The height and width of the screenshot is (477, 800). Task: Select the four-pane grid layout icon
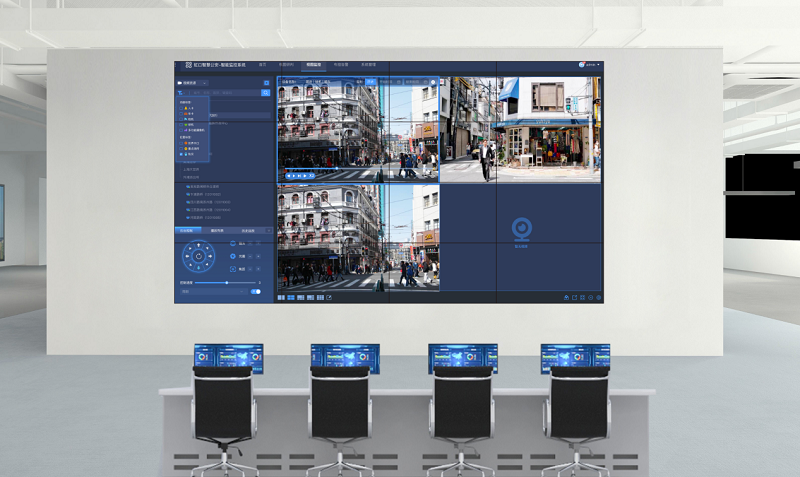tap(292, 297)
